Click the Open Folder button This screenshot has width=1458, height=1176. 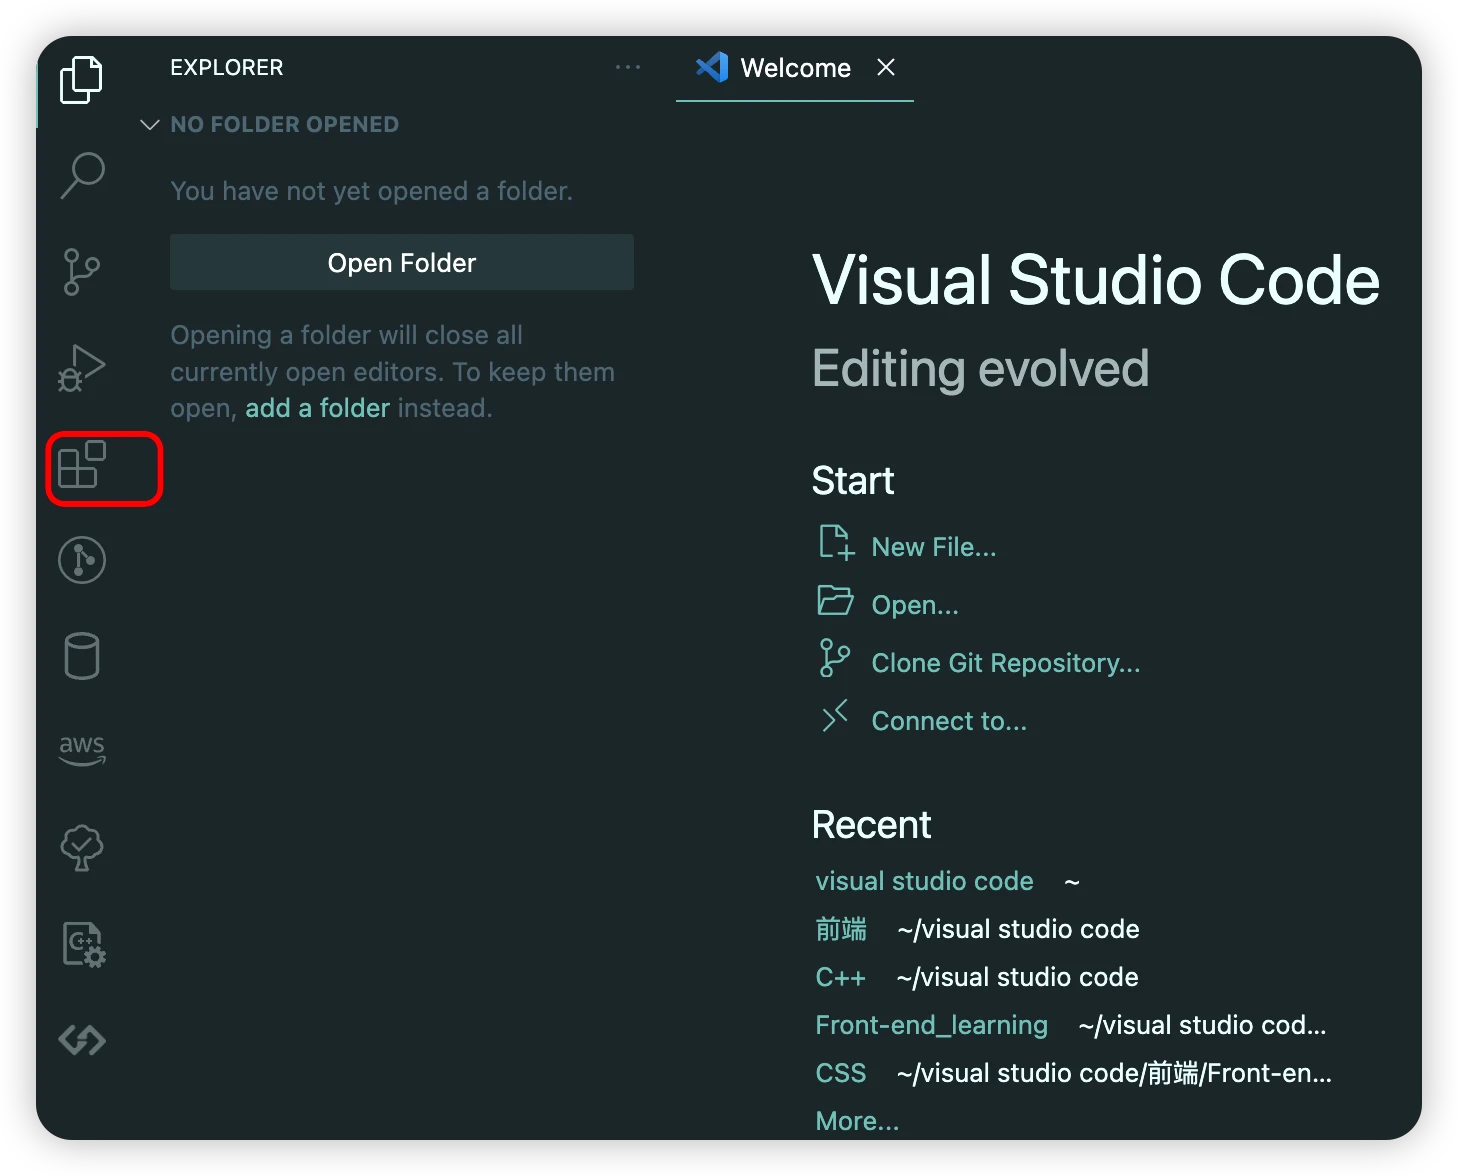(402, 262)
